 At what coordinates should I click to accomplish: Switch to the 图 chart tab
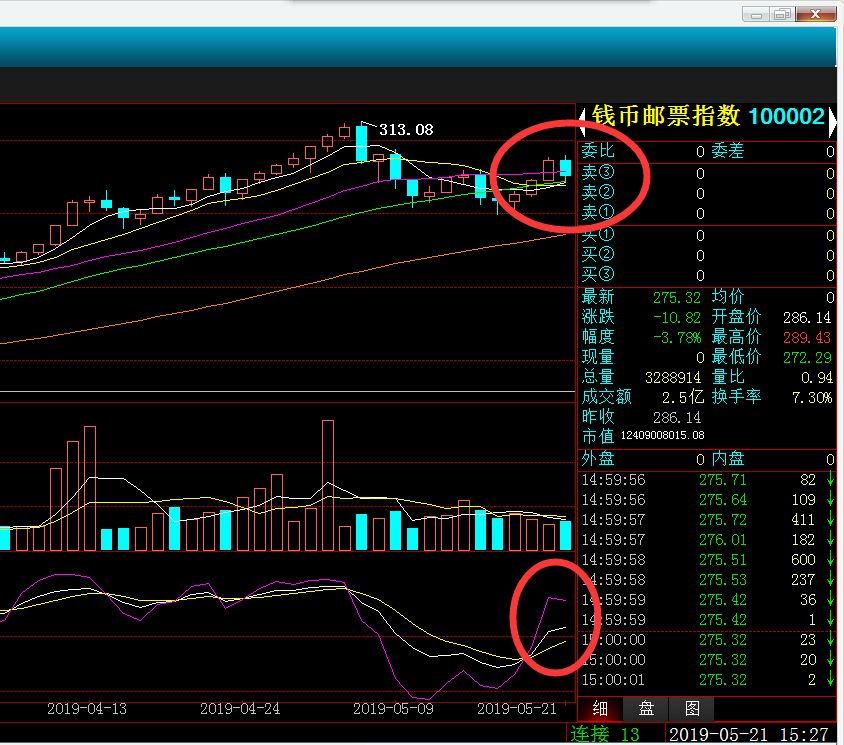pyautogui.click(x=692, y=709)
